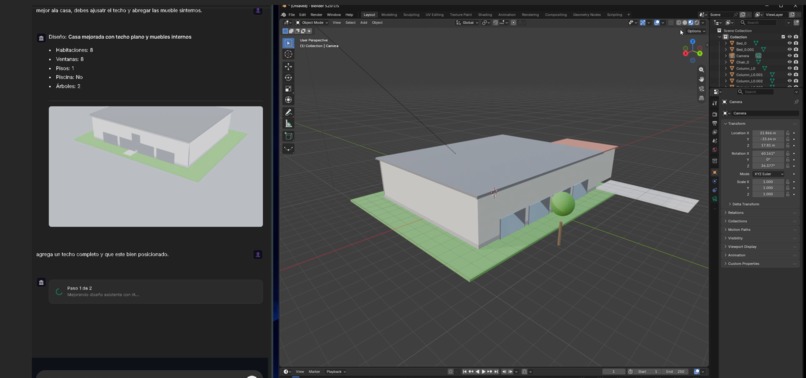Click the timeline play button
806x378 pixels.
[483, 371]
